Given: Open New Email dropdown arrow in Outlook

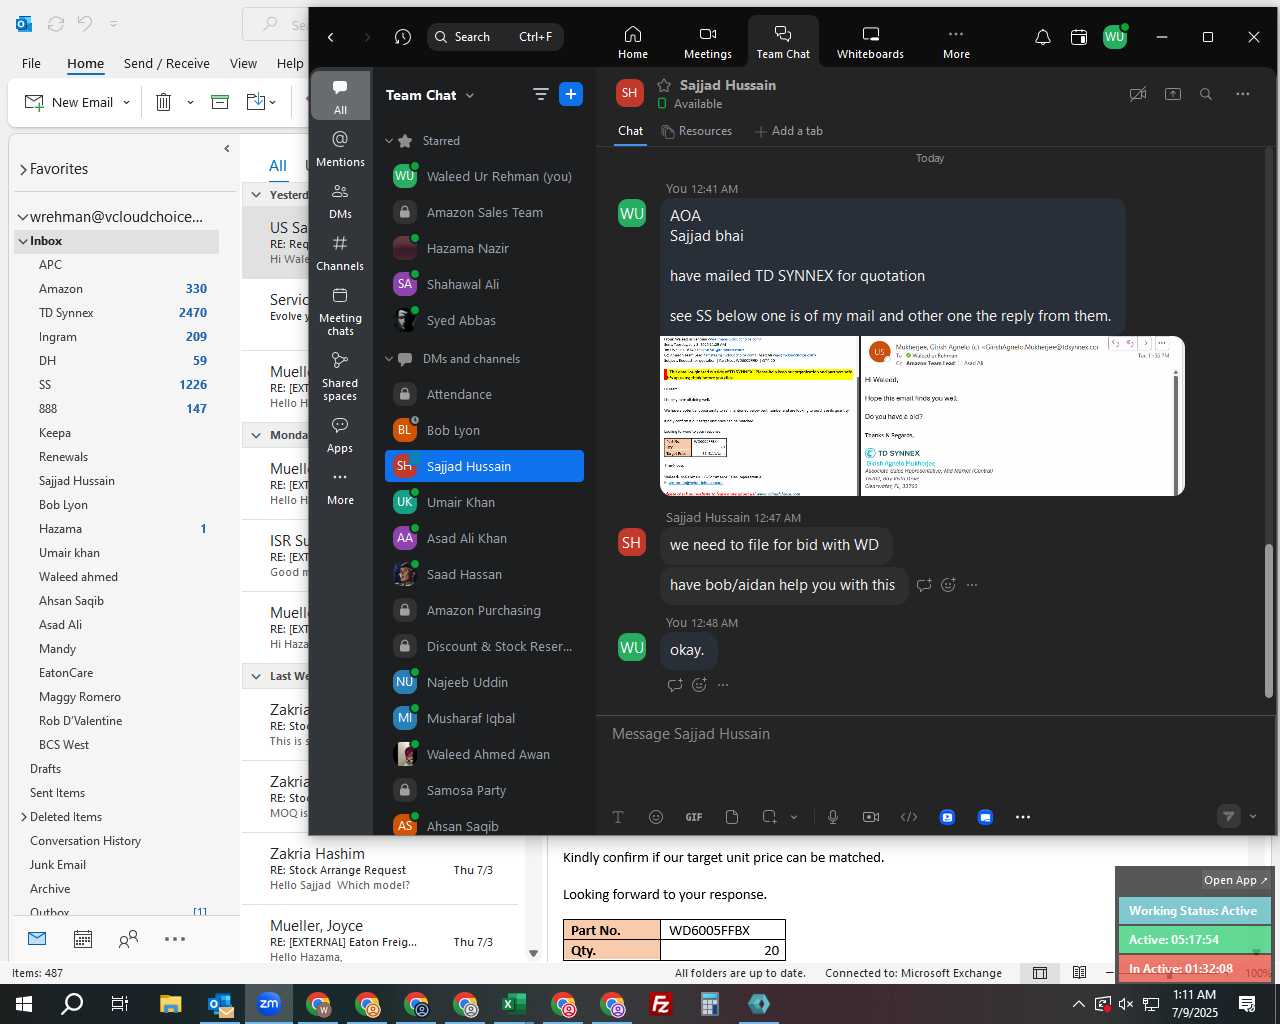Looking at the screenshot, I should (126, 102).
